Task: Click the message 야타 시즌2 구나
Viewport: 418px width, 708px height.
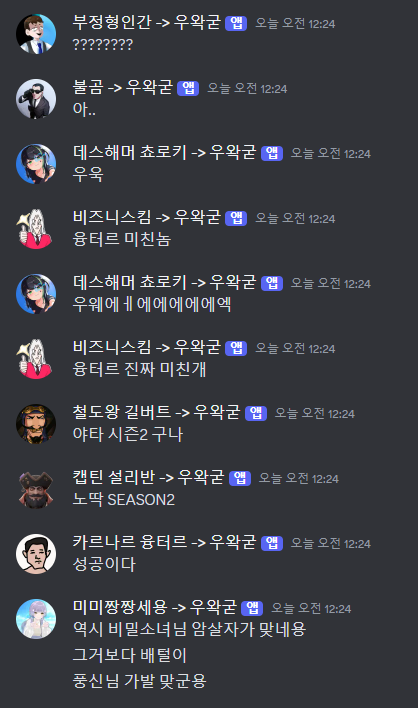Action: [128, 434]
